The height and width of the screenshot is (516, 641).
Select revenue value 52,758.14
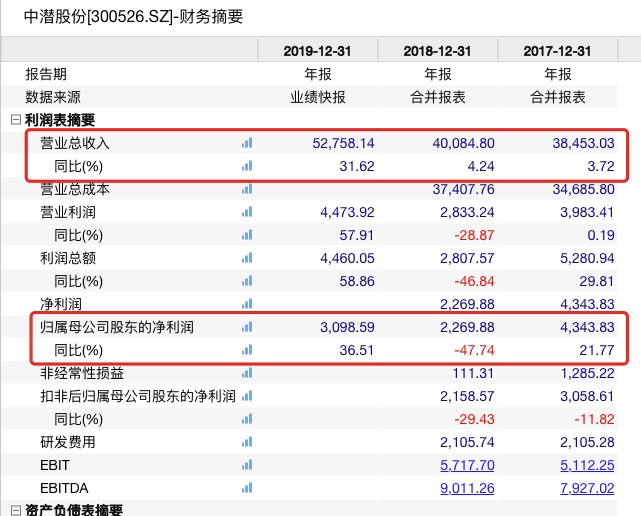point(343,143)
